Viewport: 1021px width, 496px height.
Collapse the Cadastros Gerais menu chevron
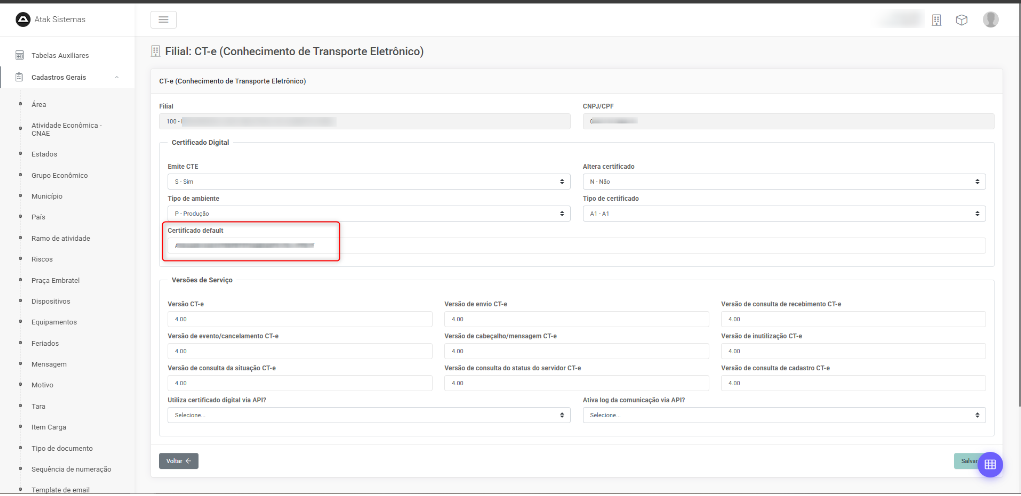117,77
